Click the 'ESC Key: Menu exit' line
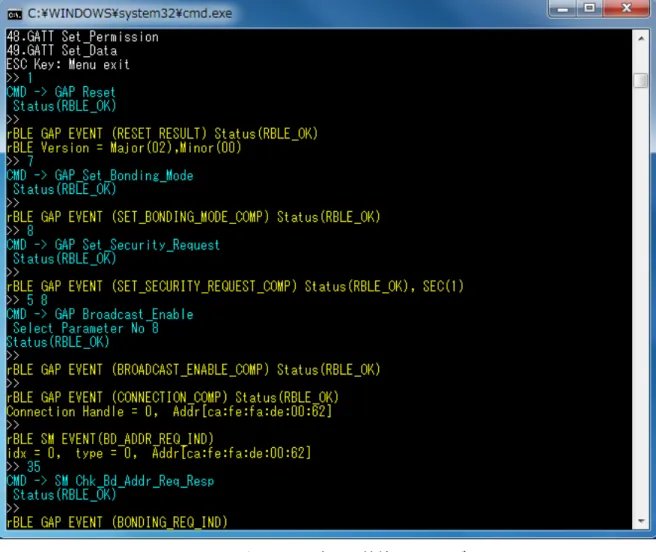Screen dimensions: 656x552 (68, 64)
